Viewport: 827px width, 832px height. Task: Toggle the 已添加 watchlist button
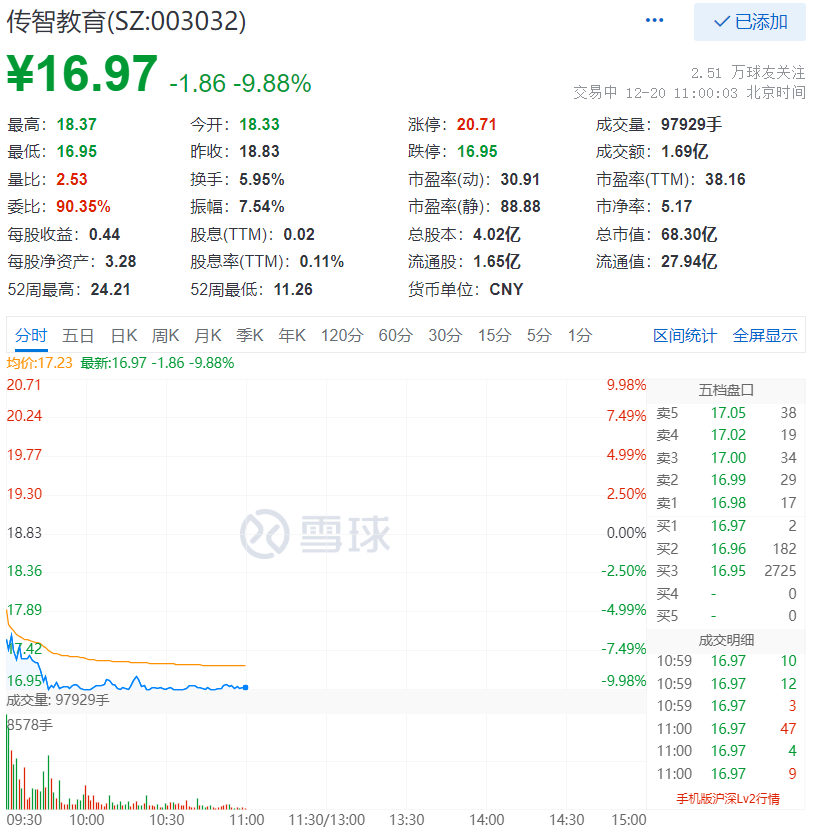coord(750,22)
